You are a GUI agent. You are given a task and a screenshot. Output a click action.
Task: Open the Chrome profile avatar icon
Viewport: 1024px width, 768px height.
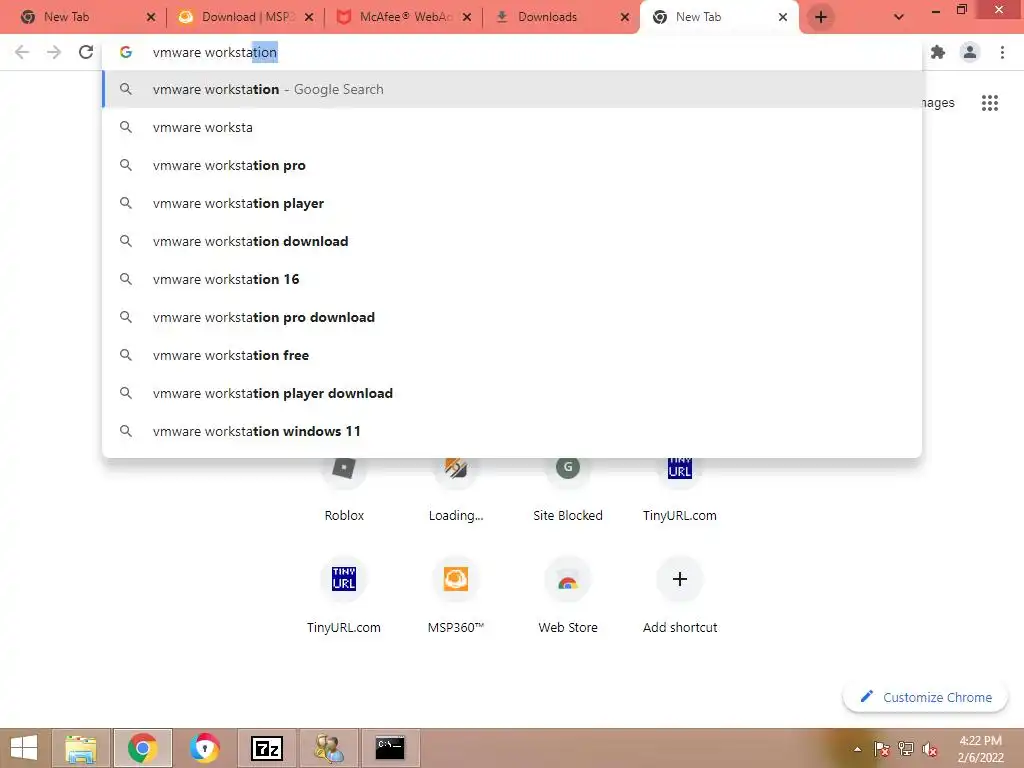(970, 52)
